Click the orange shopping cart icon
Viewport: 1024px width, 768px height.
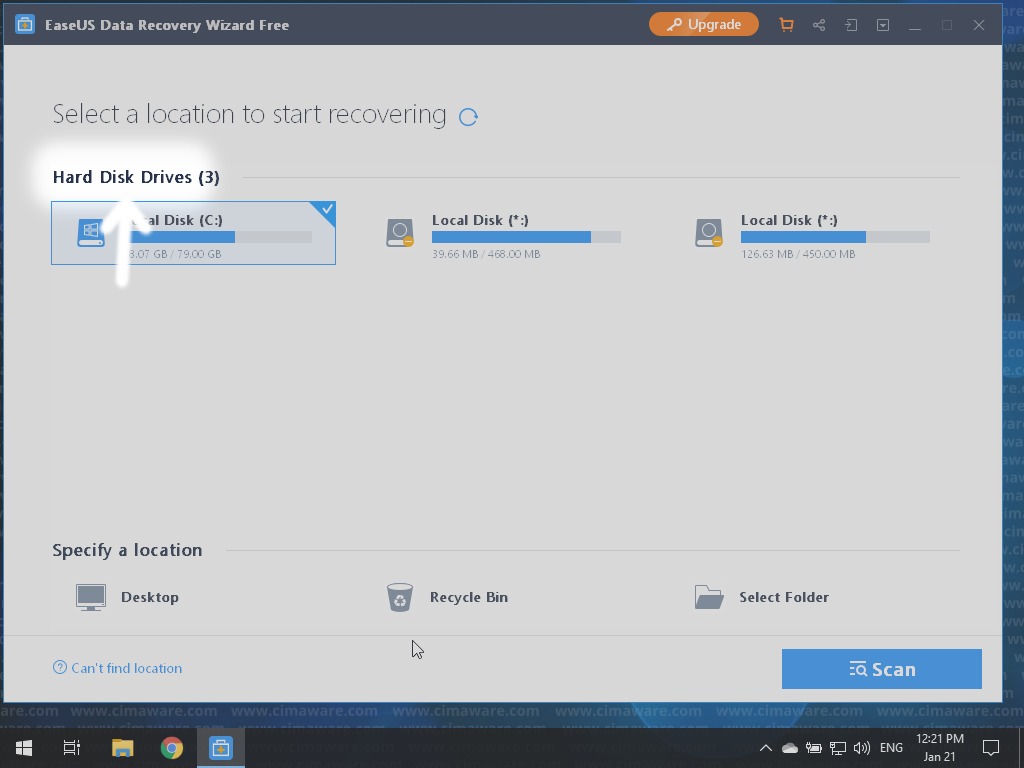coord(786,25)
